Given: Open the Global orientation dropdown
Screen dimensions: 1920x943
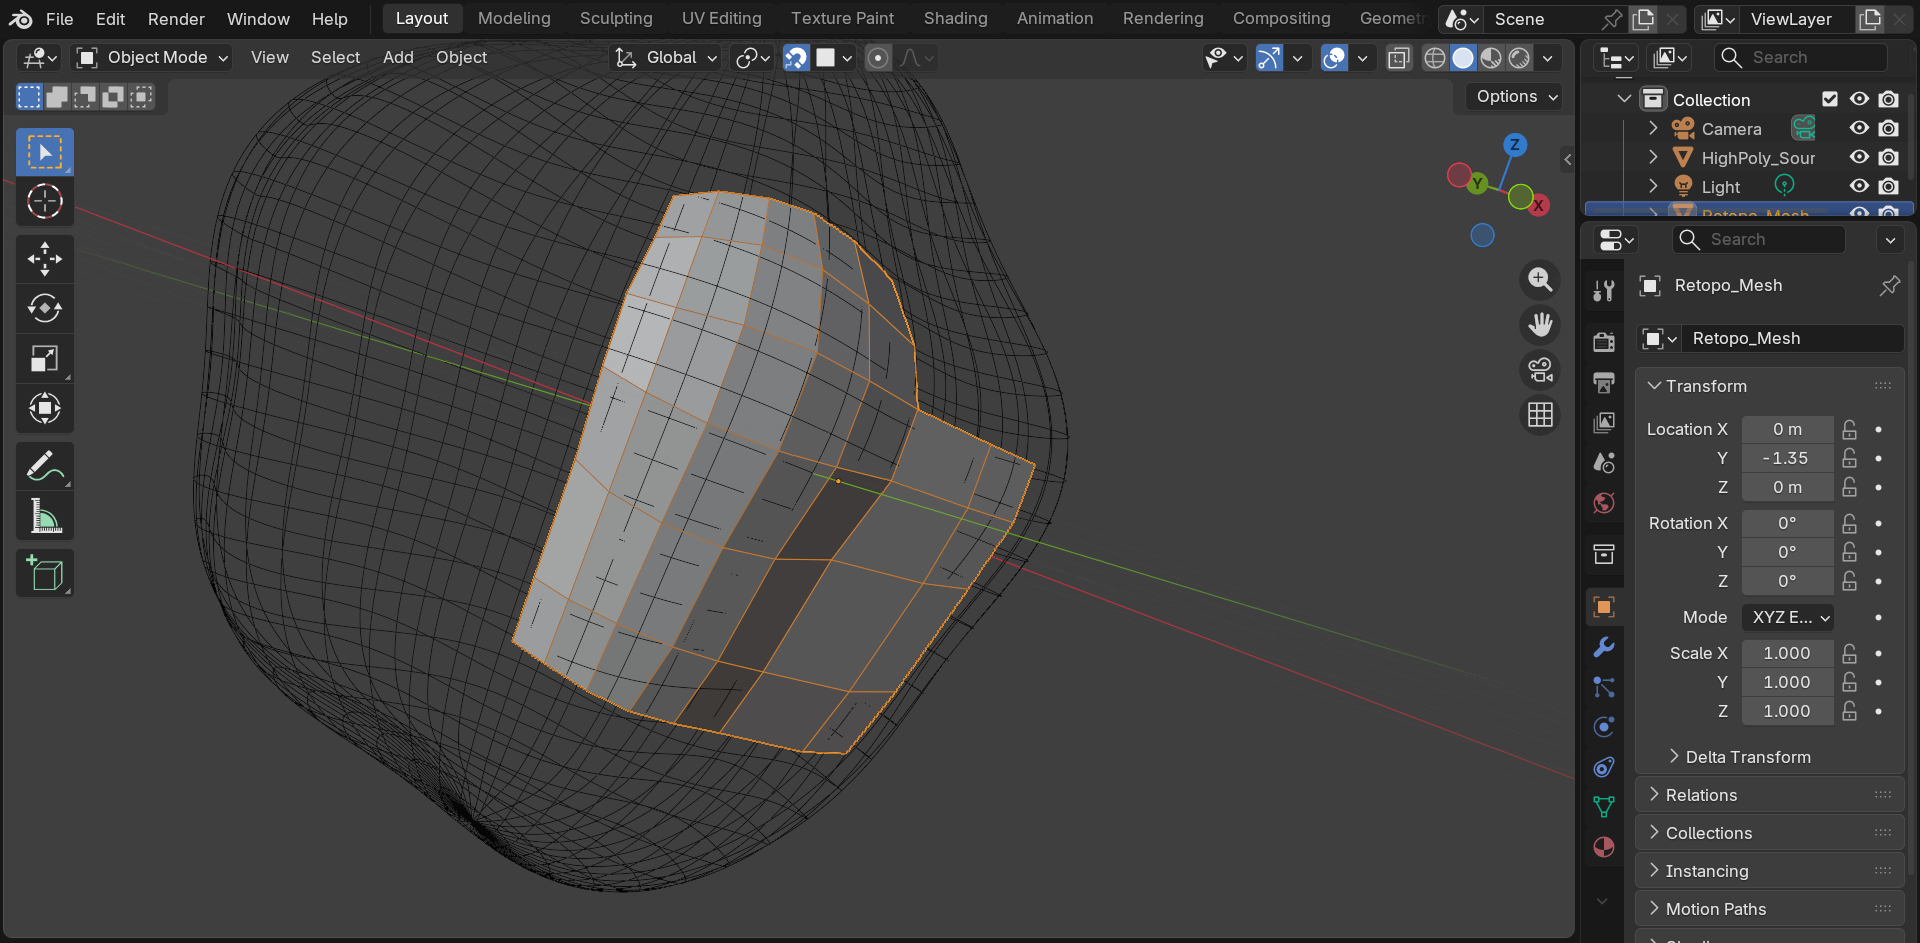Looking at the screenshot, I should [666, 58].
